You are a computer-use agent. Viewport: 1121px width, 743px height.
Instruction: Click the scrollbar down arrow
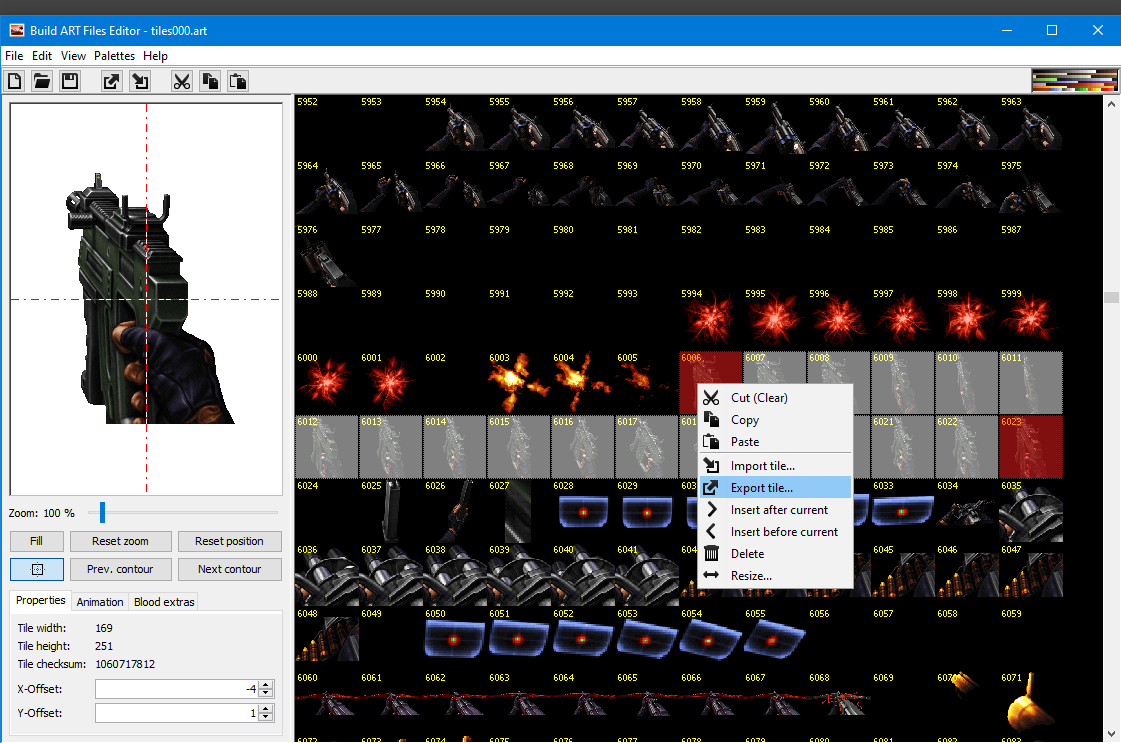click(x=1111, y=734)
